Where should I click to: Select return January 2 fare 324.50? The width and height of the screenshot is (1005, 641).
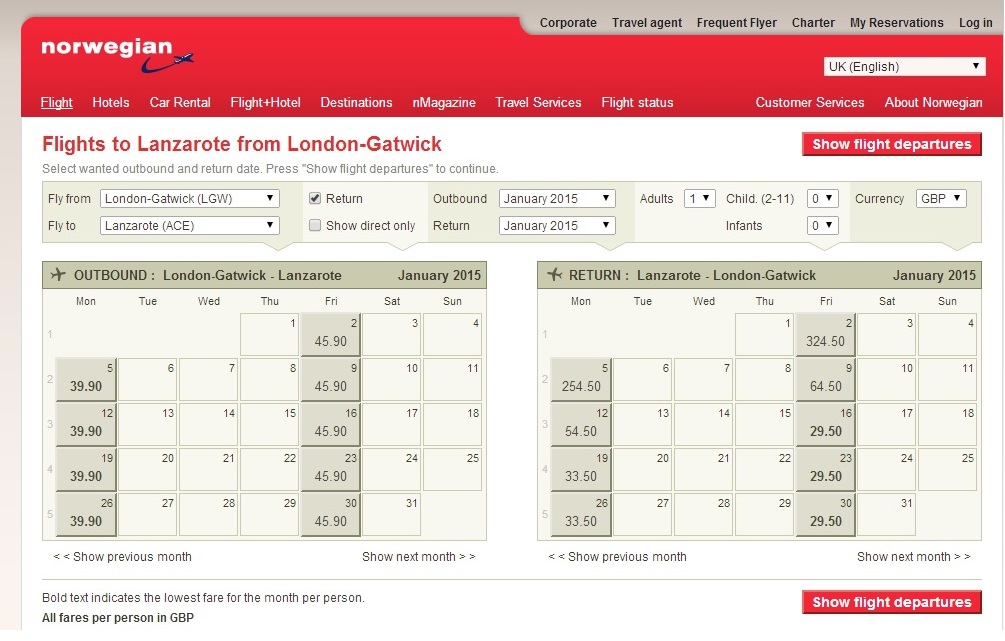click(826, 335)
